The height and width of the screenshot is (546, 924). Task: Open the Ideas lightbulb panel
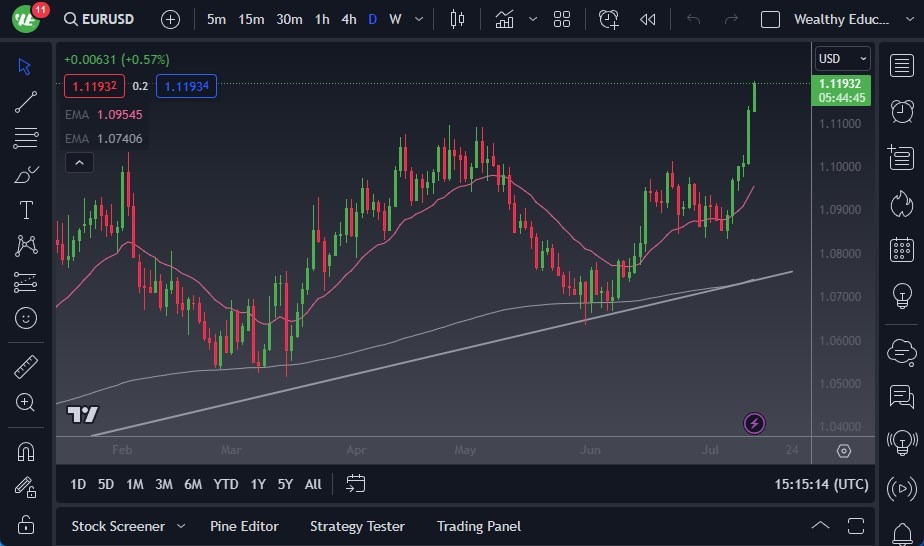coord(901,296)
